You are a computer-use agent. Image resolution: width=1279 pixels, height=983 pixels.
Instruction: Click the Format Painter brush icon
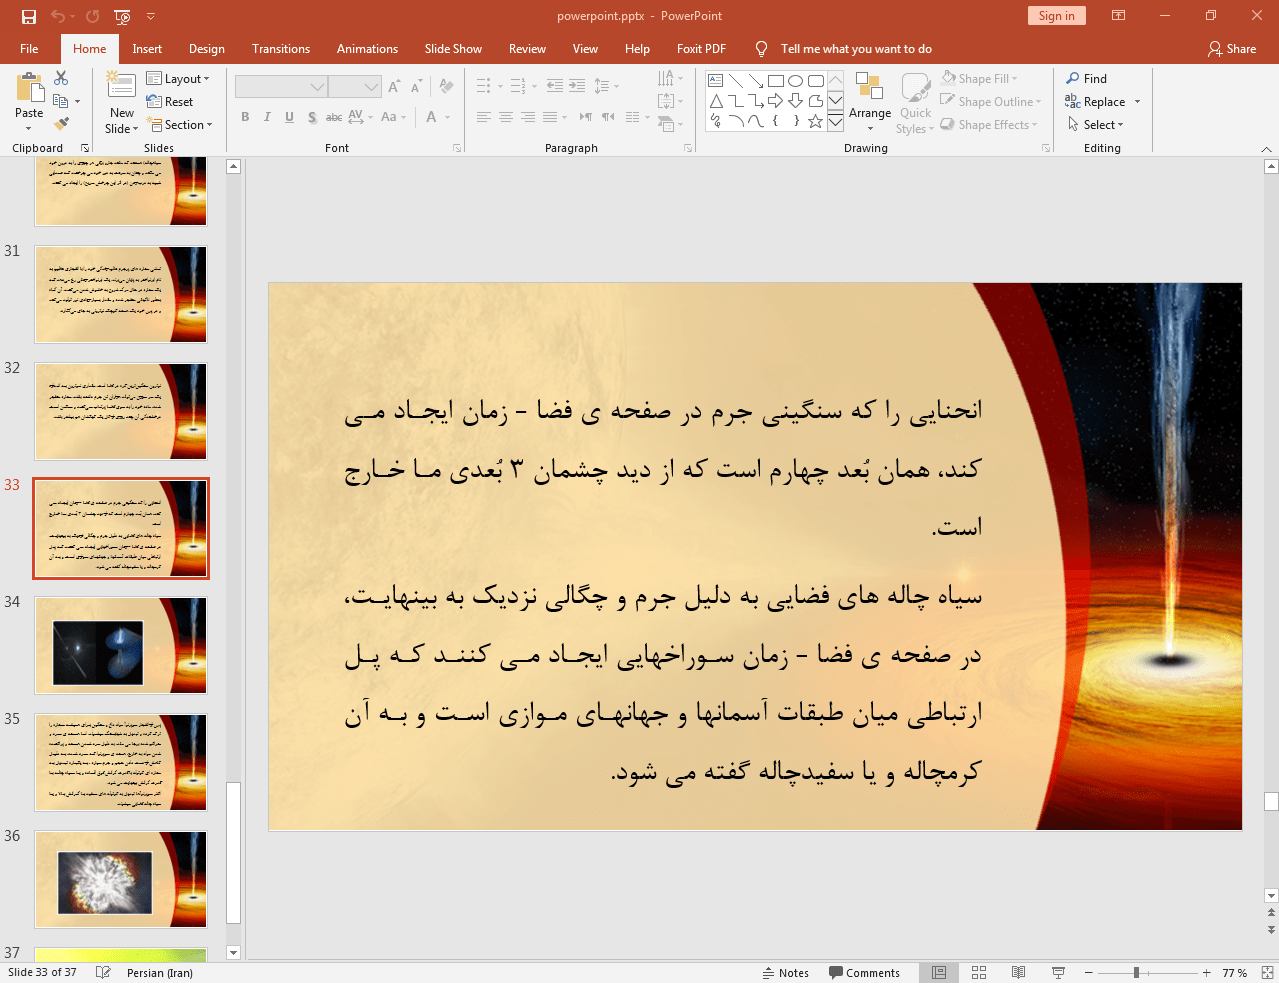click(x=61, y=124)
